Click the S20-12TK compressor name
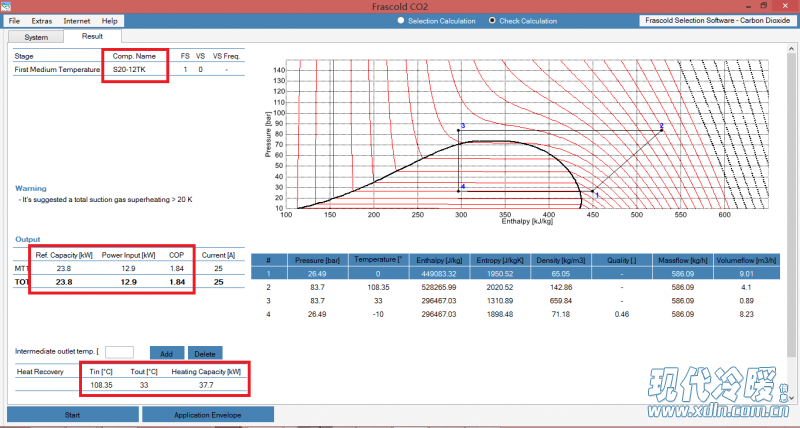The width and height of the screenshot is (800, 428). point(129,69)
